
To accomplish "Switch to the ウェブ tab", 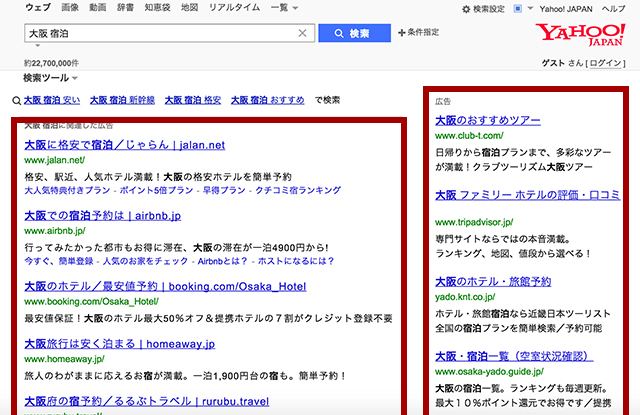I will coord(38,7).
